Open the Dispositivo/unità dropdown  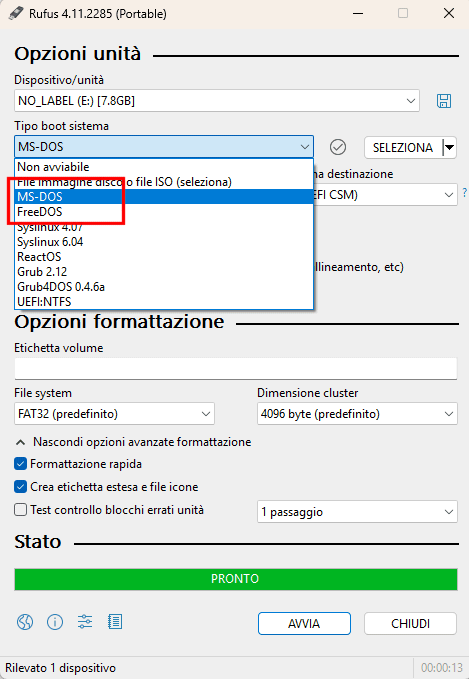[x=217, y=101]
